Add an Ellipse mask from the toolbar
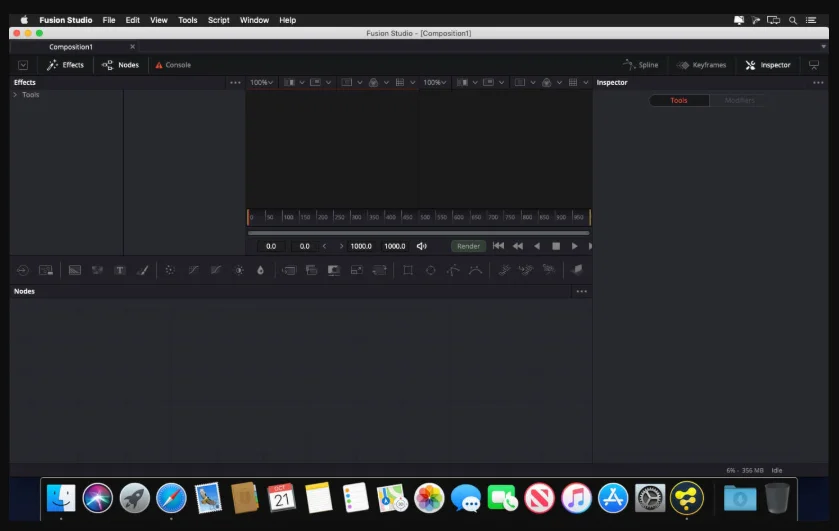The height and width of the screenshot is (531, 839). tap(430, 270)
